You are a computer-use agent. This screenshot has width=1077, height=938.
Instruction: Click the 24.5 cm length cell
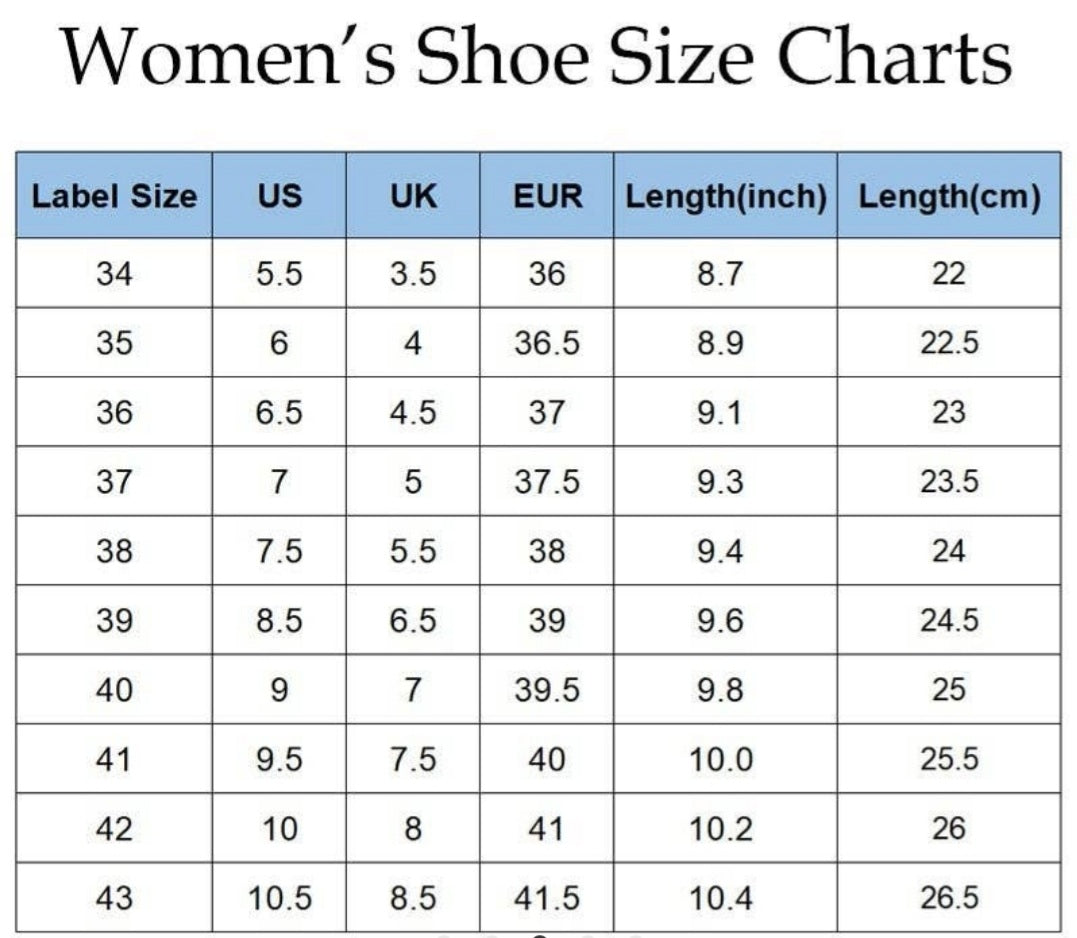pyautogui.click(x=949, y=621)
